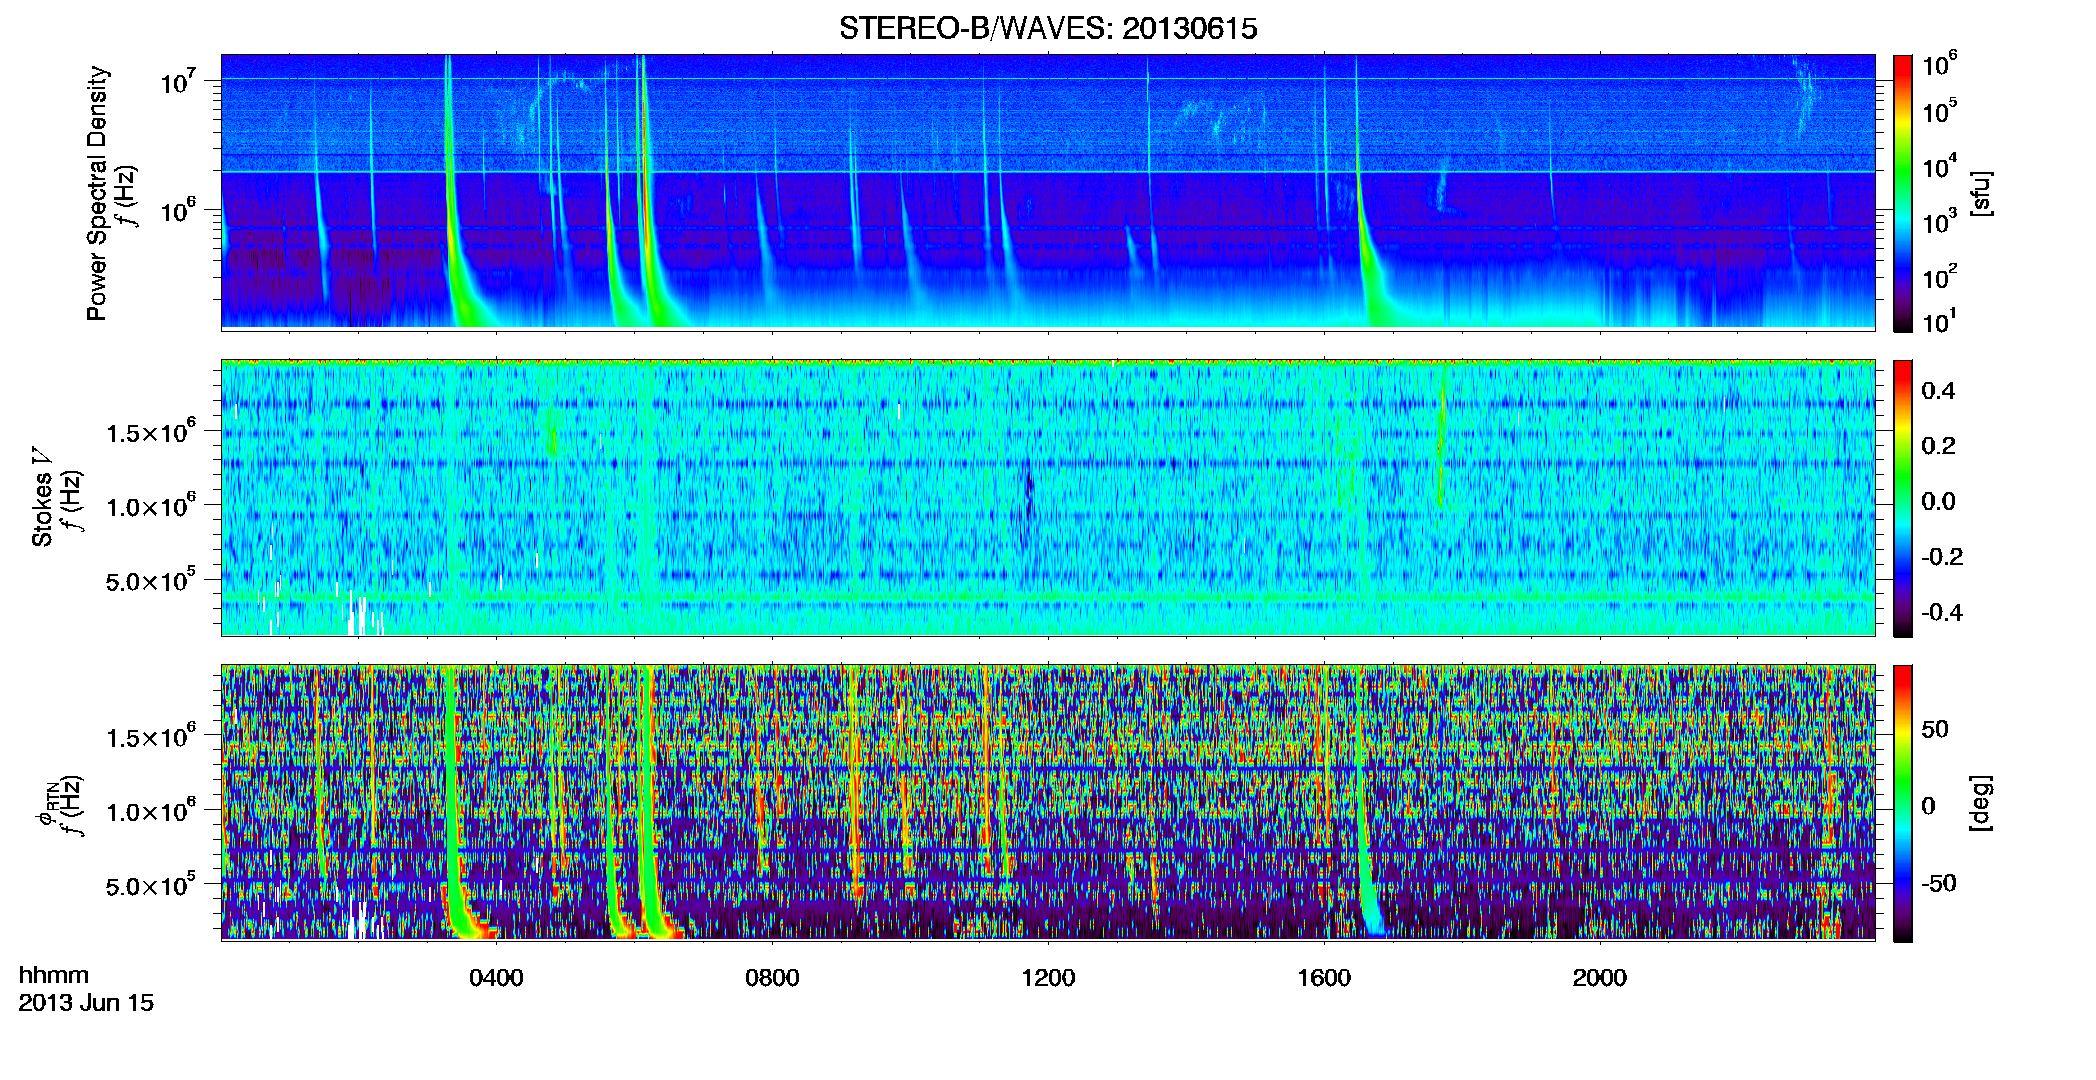Select -0.2 on the Stokes V colorbar
Image resolution: width=2096 pixels, height=1080 pixels.
click(1942, 557)
